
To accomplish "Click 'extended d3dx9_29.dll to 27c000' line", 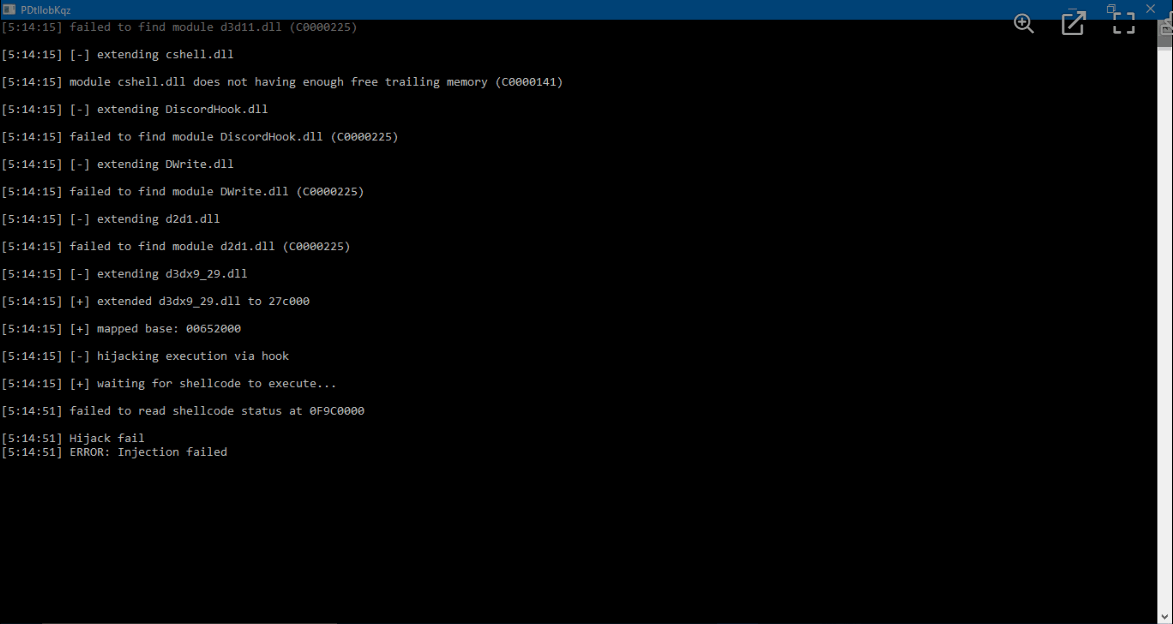I will pos(156,302).
